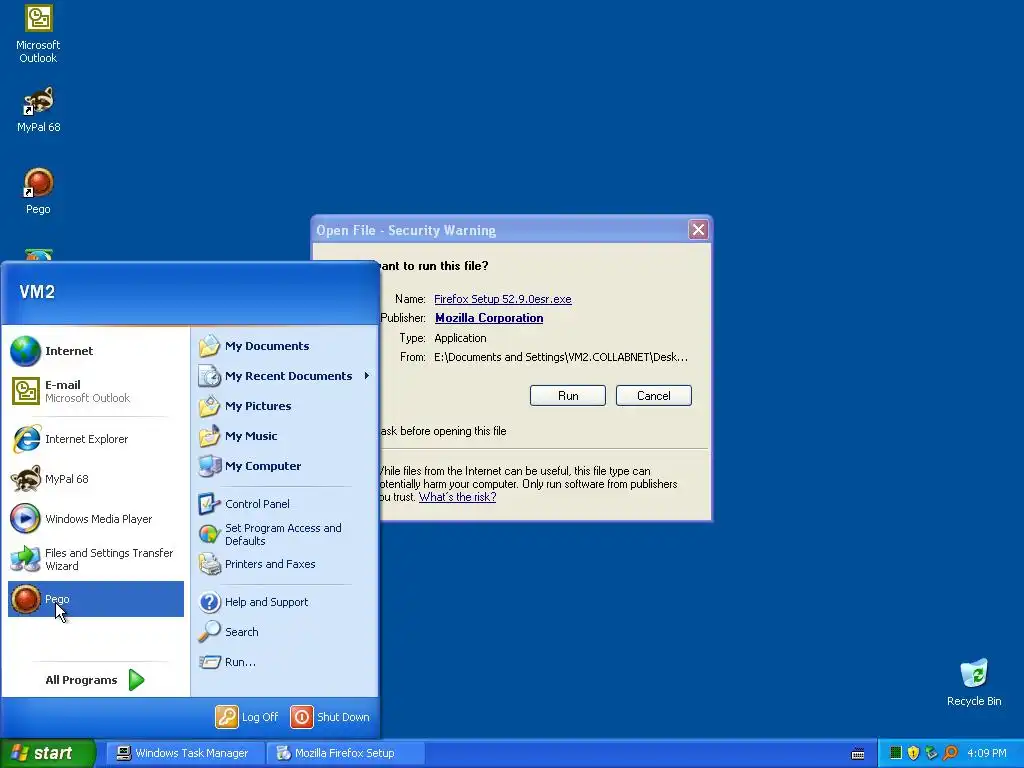Click the green Task Manager CPU tray icon
This screenshot has width=1024, height=768.
coord(896,753)
